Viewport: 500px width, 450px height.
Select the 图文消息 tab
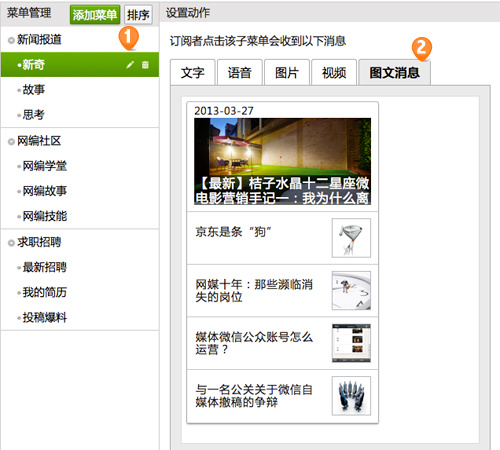(x=395, y=72)
